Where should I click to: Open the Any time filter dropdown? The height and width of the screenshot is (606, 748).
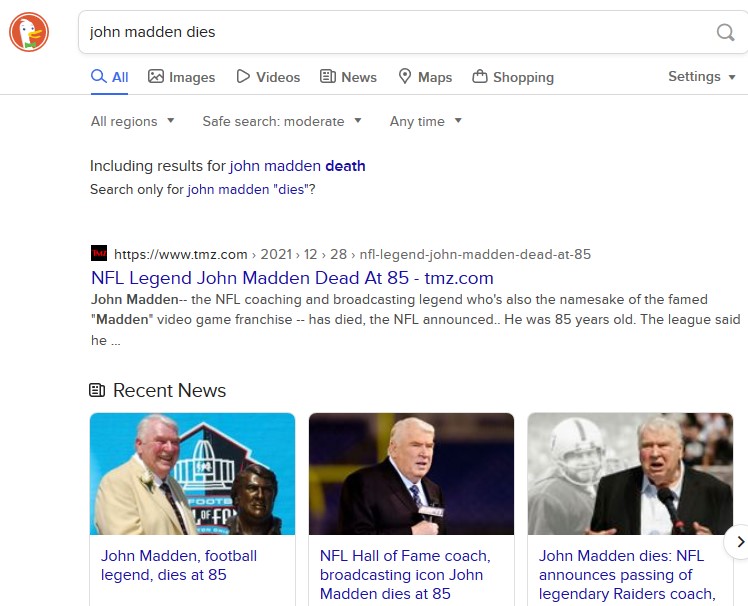pos(426,121)
